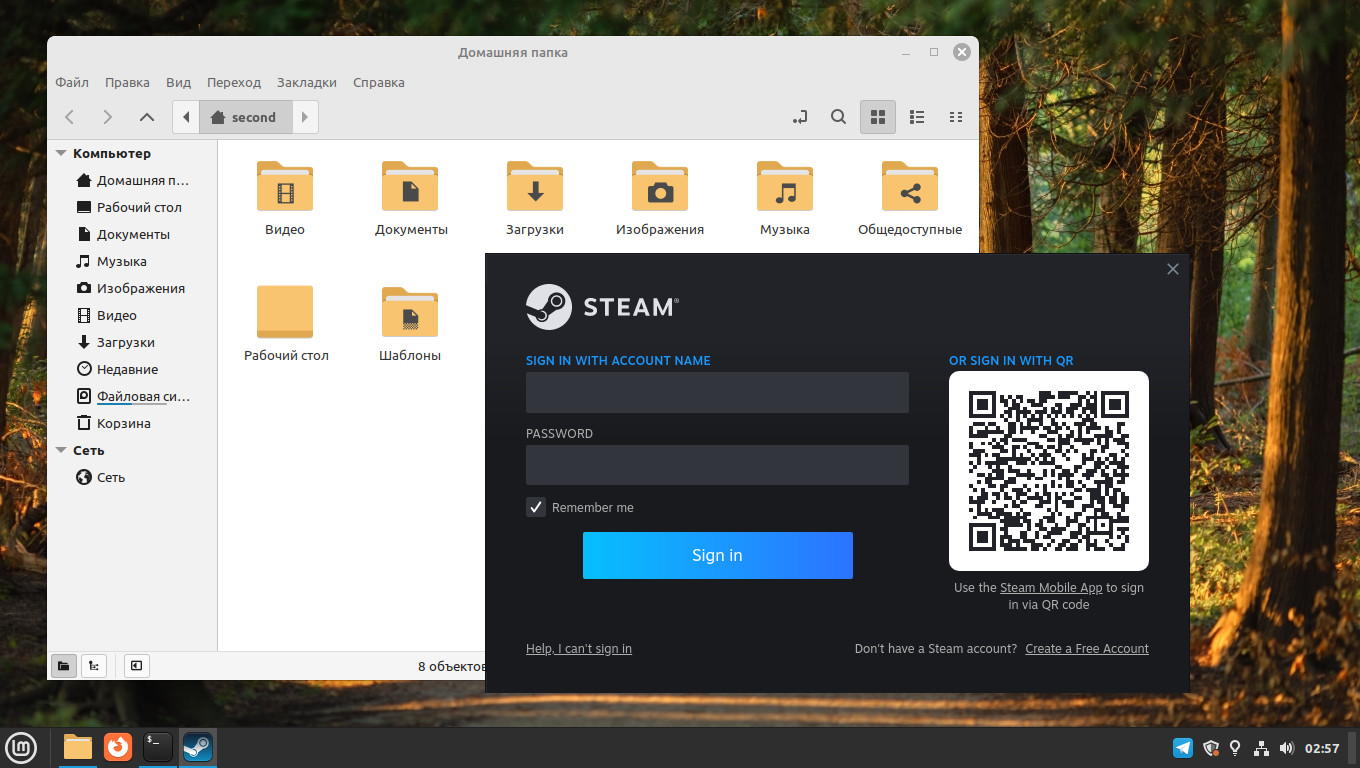
Task: Open the Steam Mobile App link
Action: pos(1051,588)
